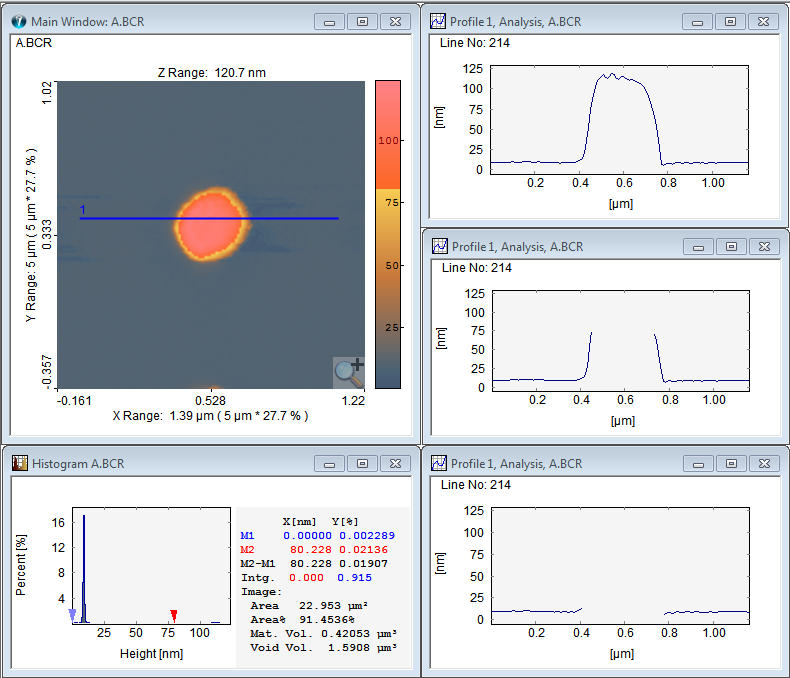The height and width of the screenshot is (678, 790).
Task: Close the Main Window A.BCR
Action: [x=396, y=22]
